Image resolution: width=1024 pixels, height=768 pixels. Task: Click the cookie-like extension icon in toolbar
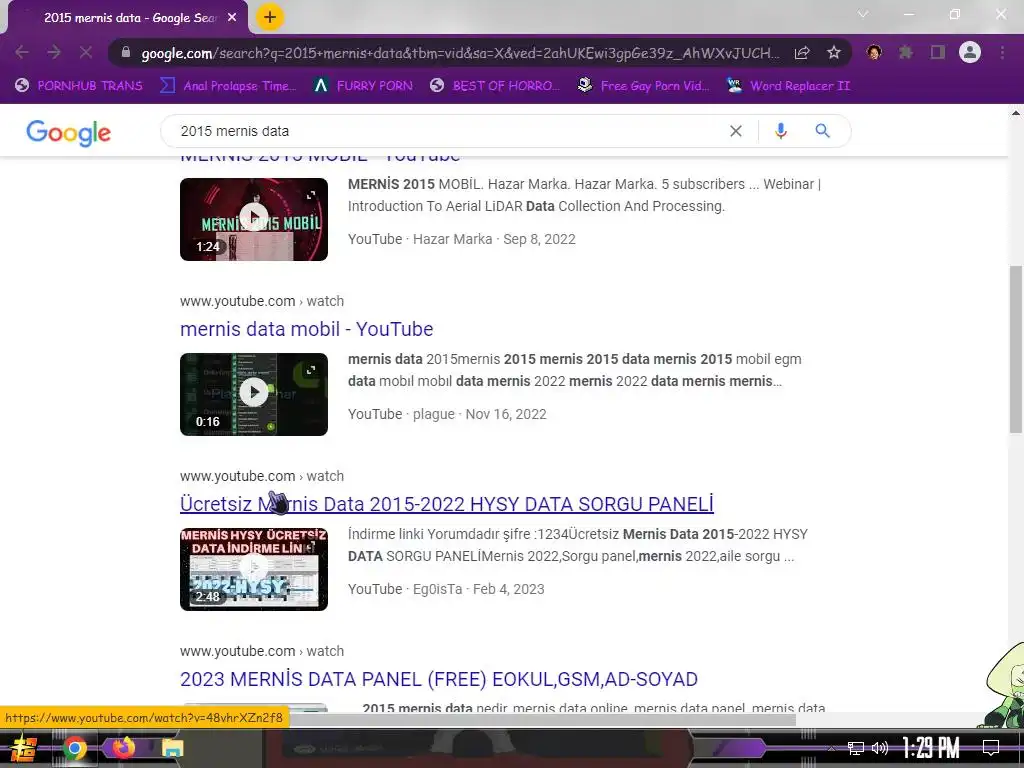[x=874, y=52]
